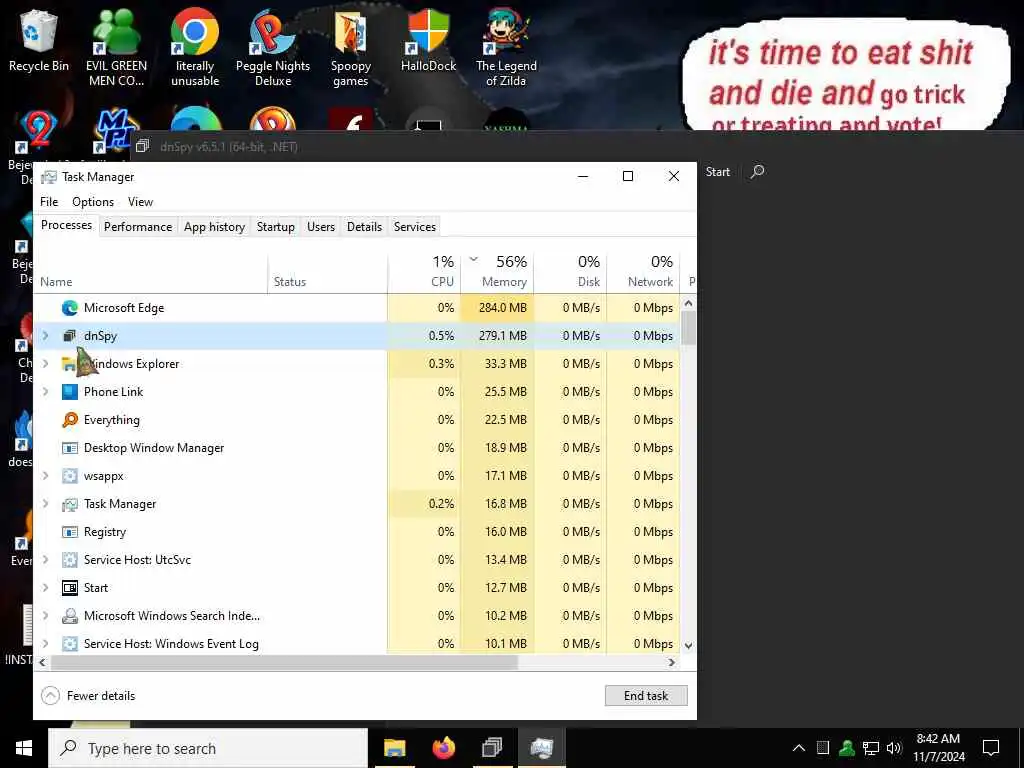The image size is (1024, 768).
Task: Switch to the Services tab
Action: 415,227
